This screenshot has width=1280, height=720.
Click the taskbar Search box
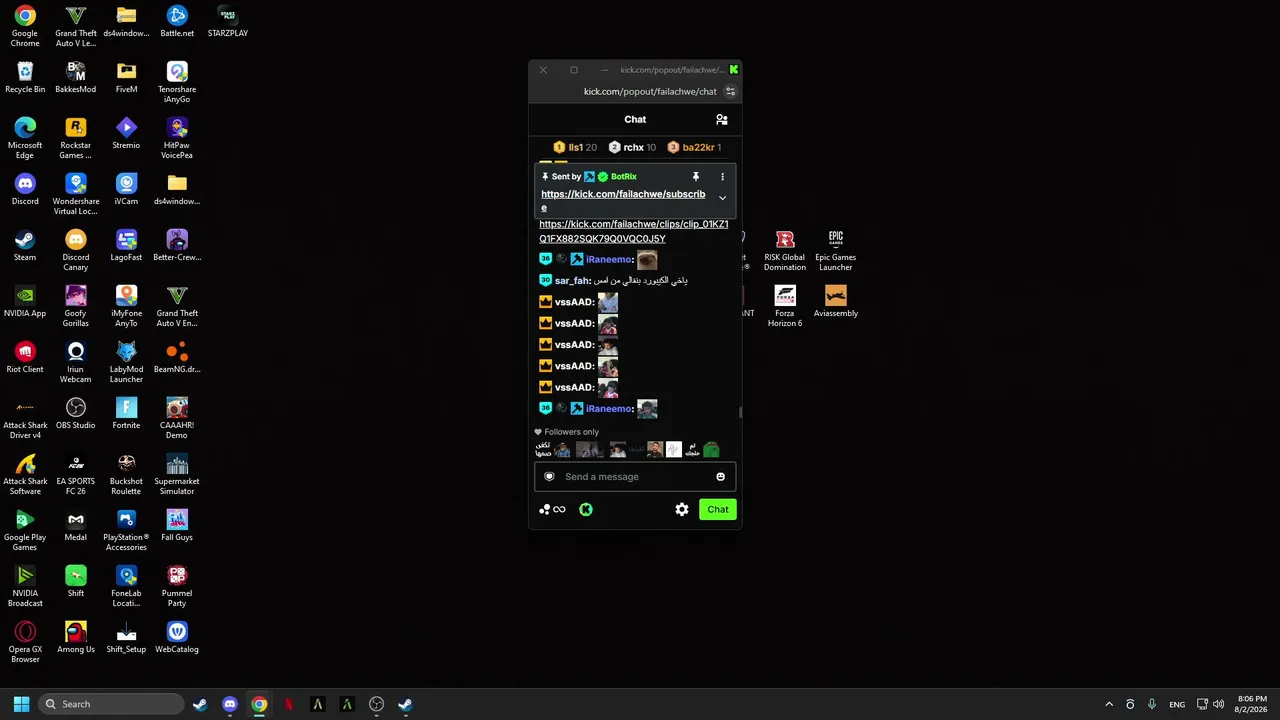(112, 704)
